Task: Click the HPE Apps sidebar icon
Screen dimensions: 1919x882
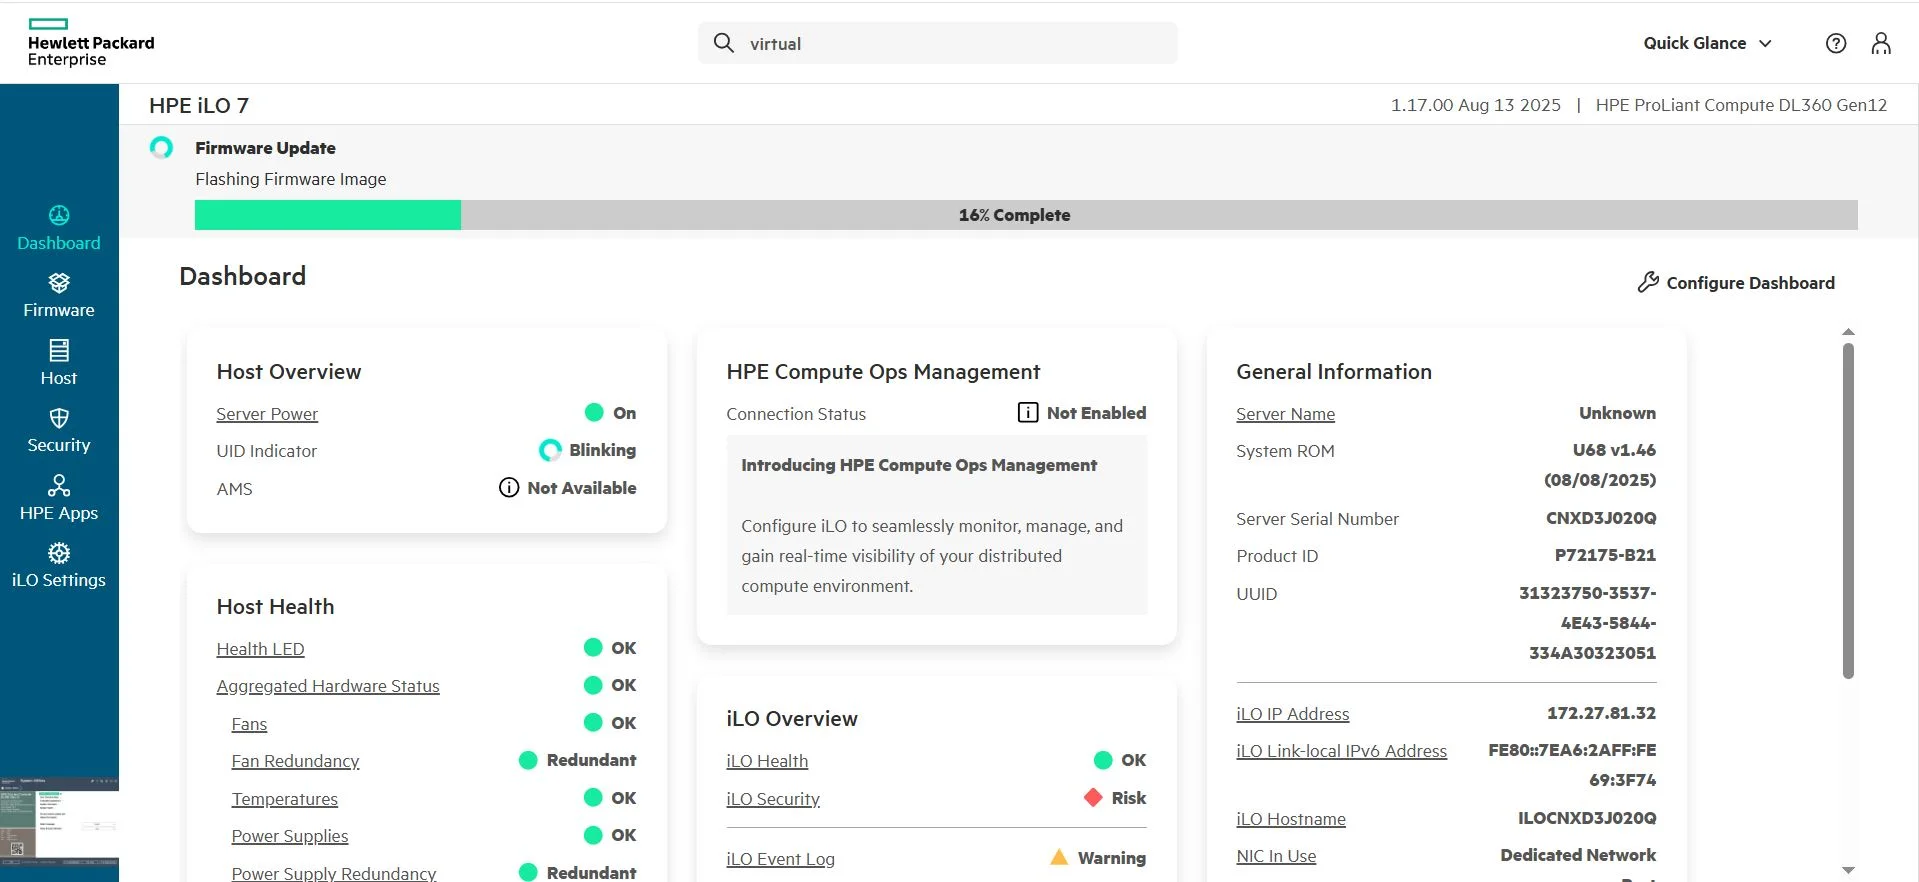Action: point(59,485)
